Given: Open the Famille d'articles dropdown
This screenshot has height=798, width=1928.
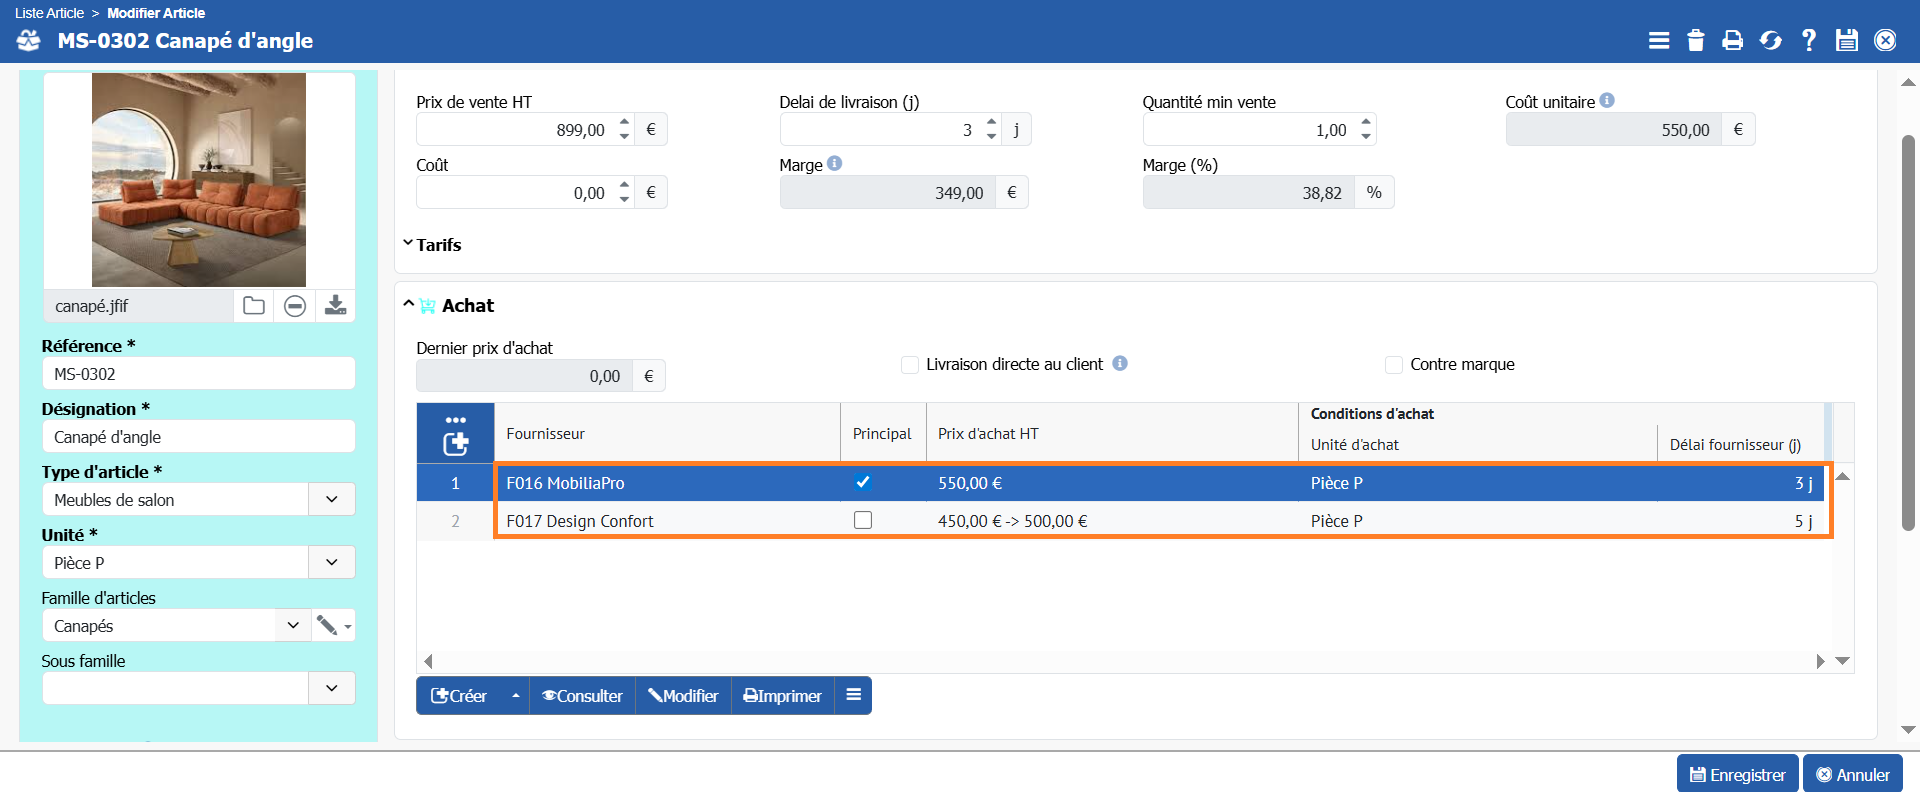Looking at the screenshot, I should [x=292, y=625].
